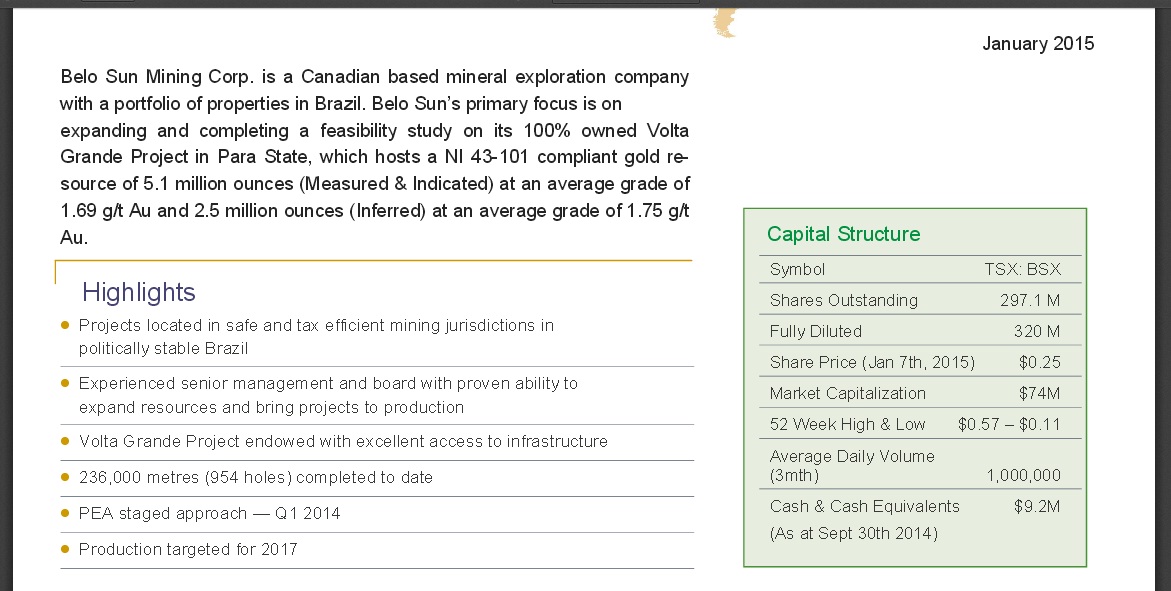Click the Market Capitalization row label

(x=848, y=394)
